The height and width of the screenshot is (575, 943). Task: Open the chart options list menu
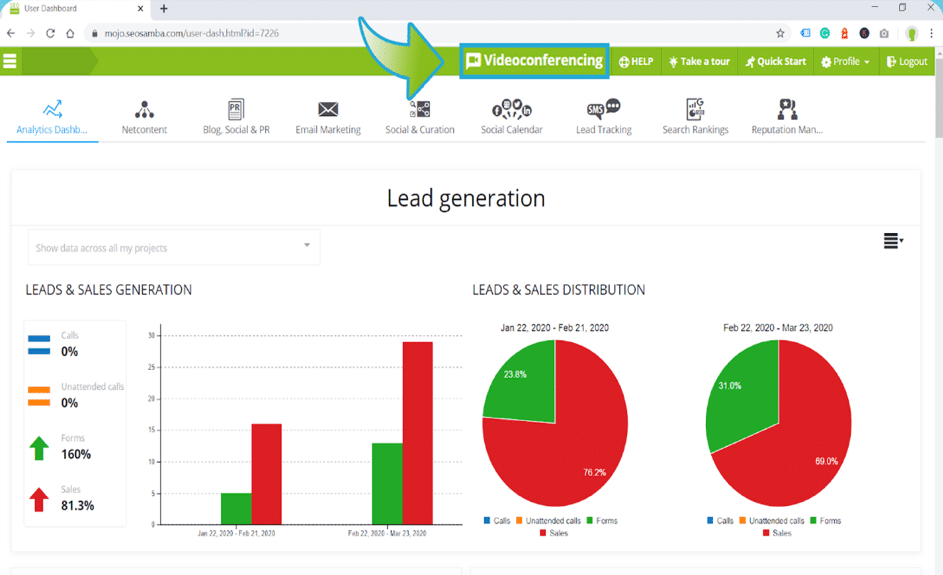[892, 241]
